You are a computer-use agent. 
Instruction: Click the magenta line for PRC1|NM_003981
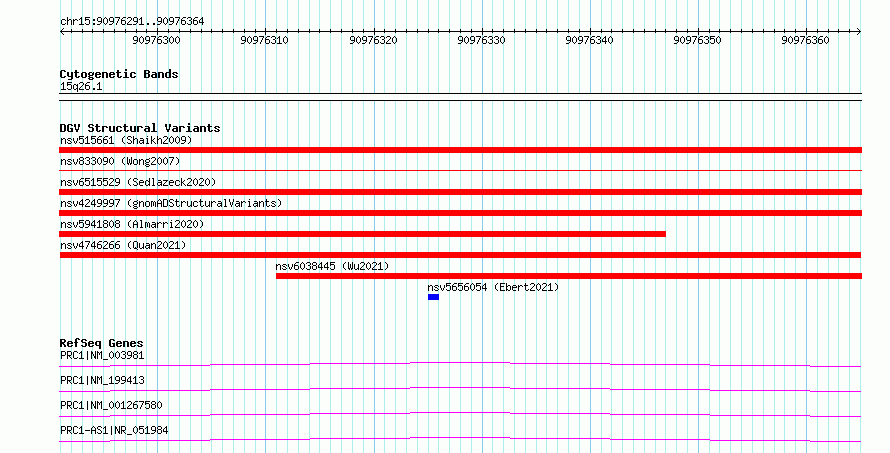click(460, 364)
